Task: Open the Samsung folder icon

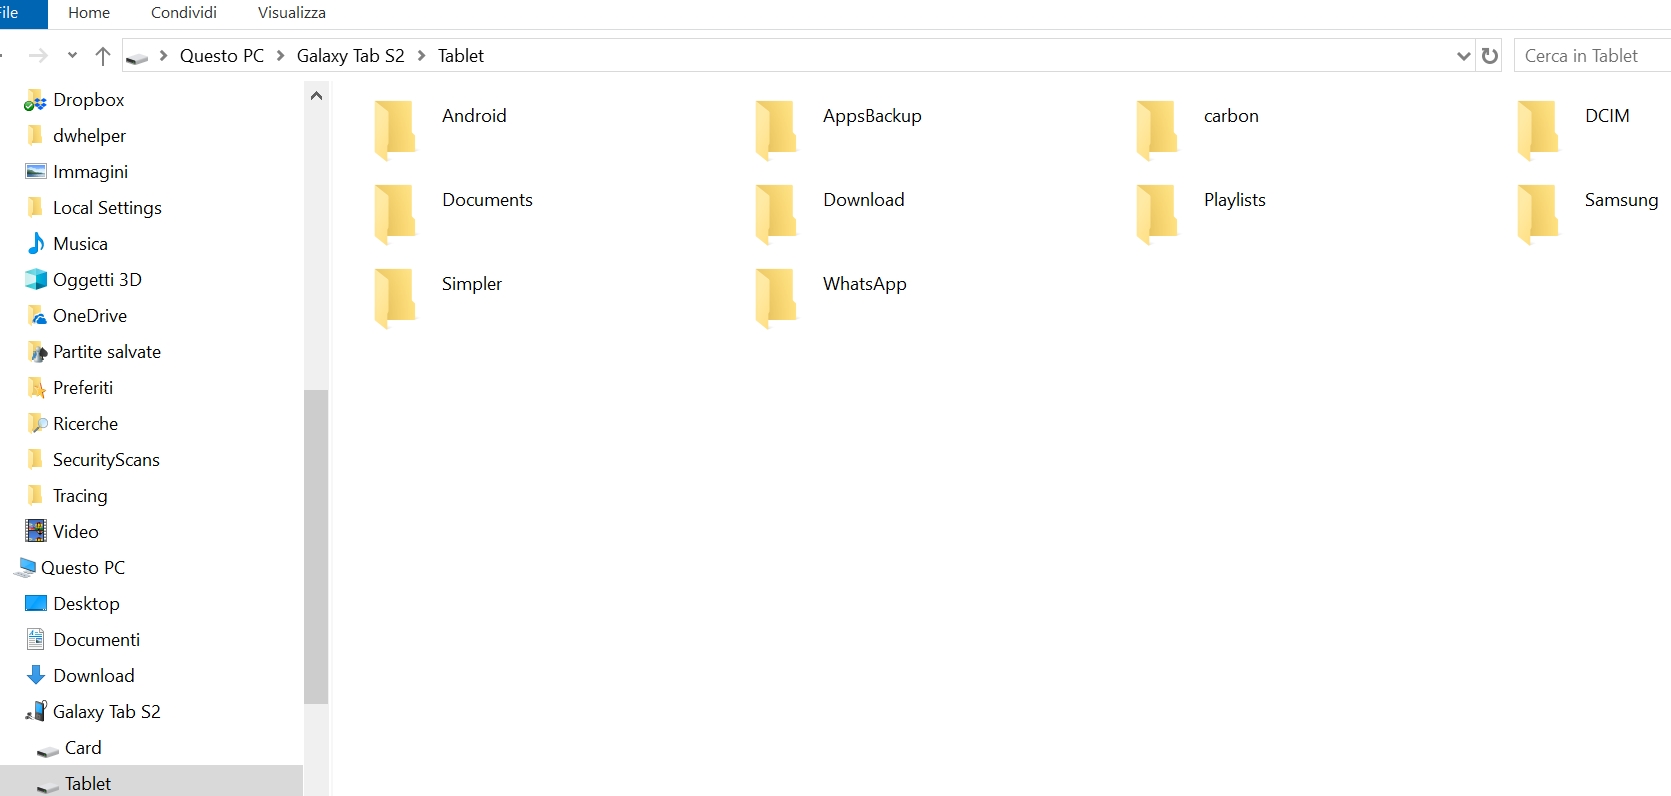Action: [x=1538, y=214]
